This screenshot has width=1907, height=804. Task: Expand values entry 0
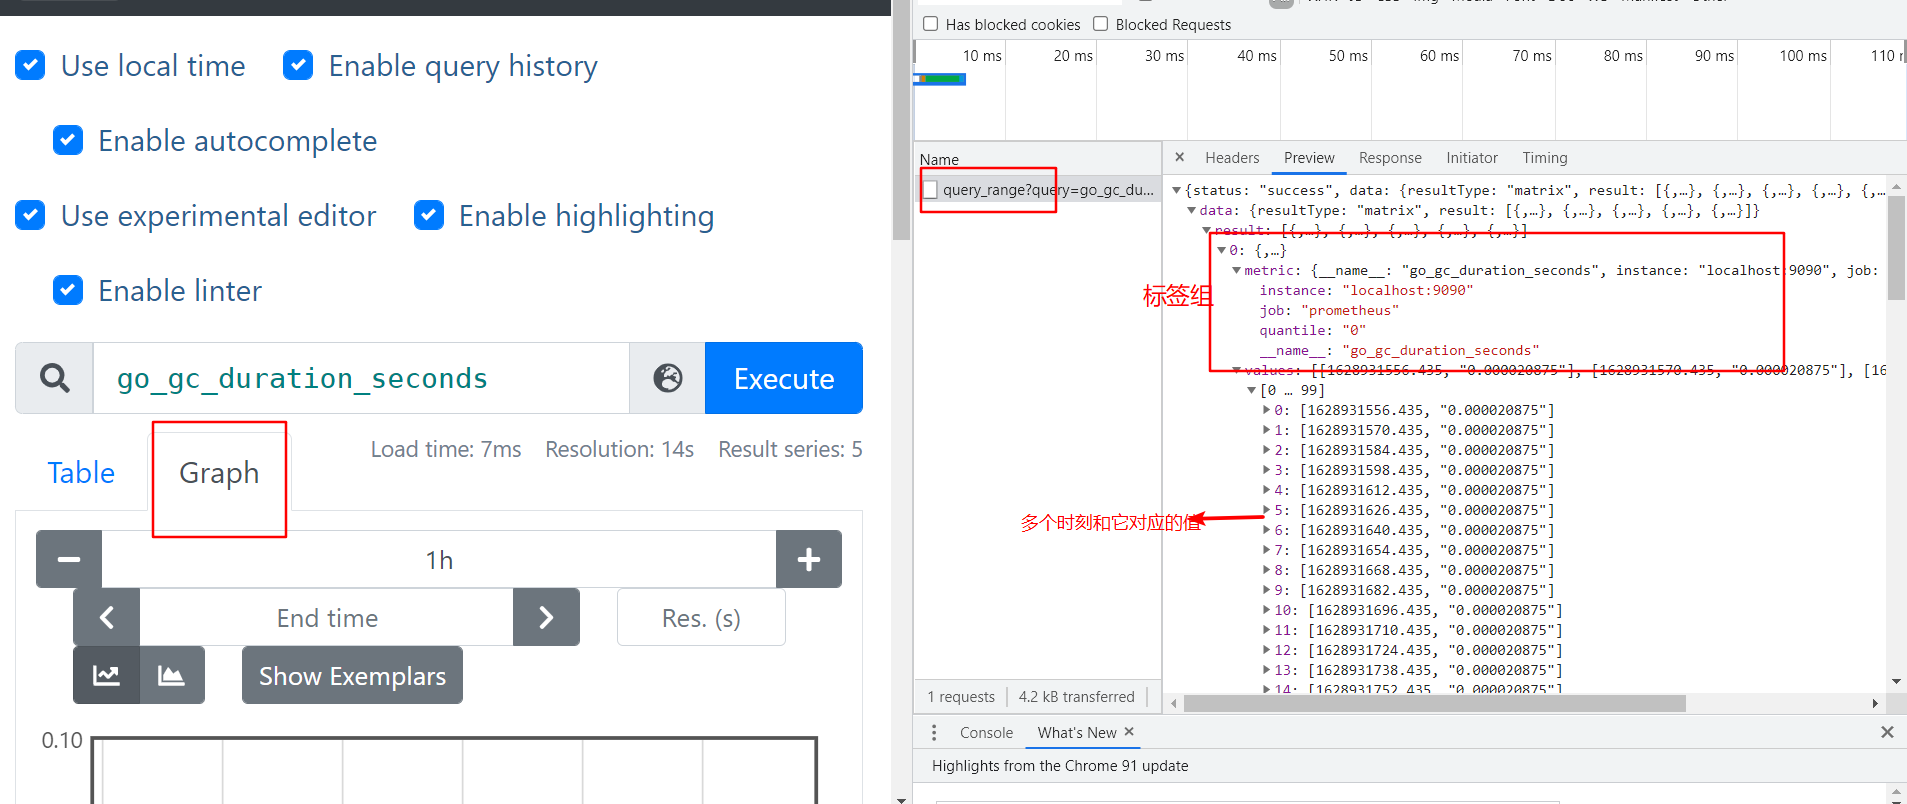(1266, 410)
